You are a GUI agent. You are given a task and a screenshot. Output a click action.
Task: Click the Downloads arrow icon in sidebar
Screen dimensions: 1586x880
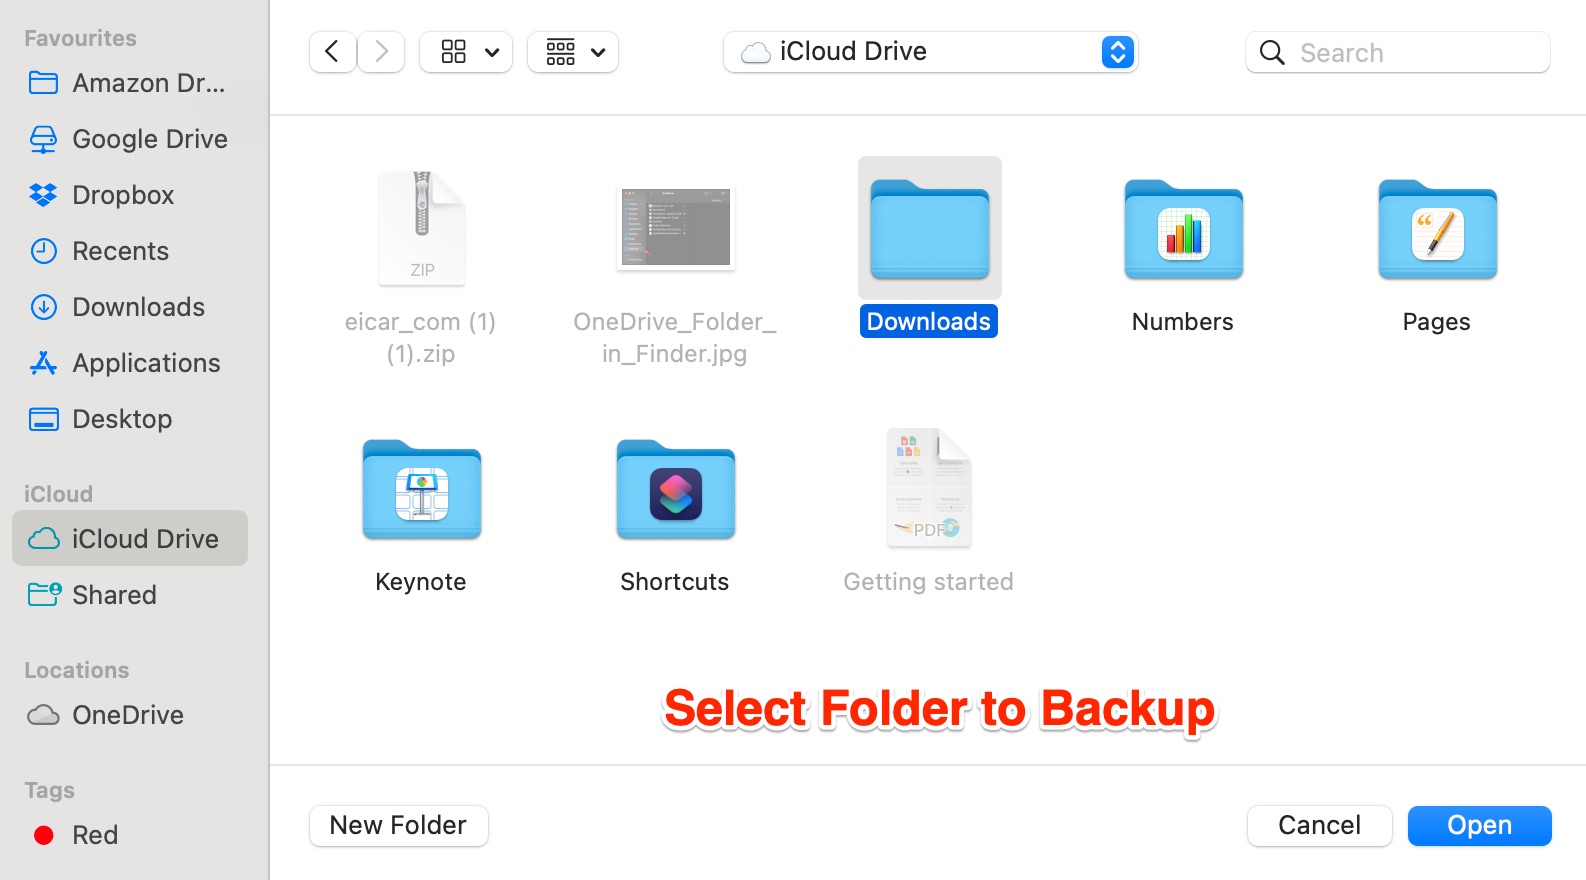(43, 307)
